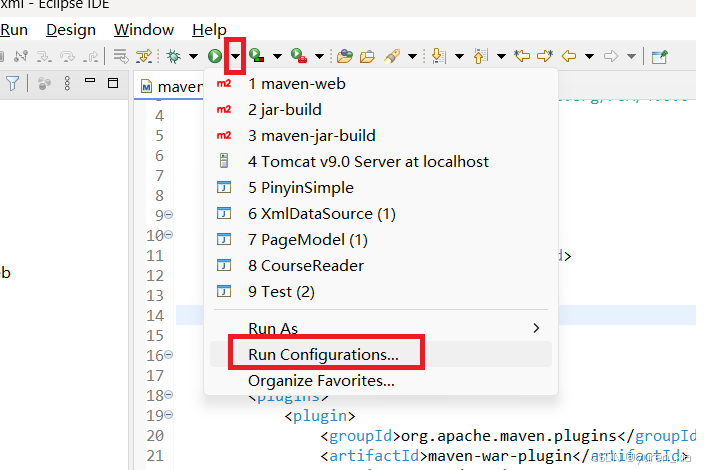704x470 pixels.
Task: Maximize the side panel view
Action: [113, 83]
